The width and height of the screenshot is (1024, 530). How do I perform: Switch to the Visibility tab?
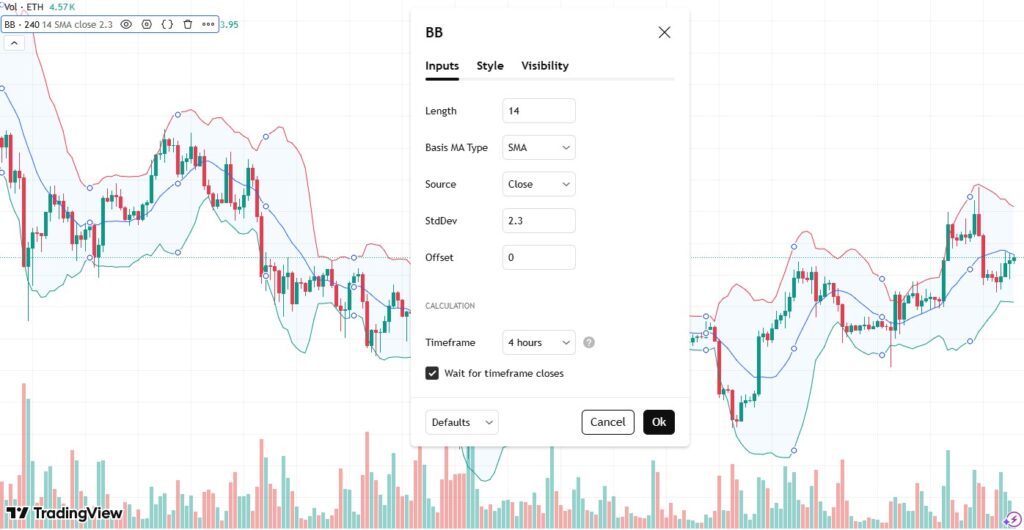pyautogui.click(x=545, y=66)
